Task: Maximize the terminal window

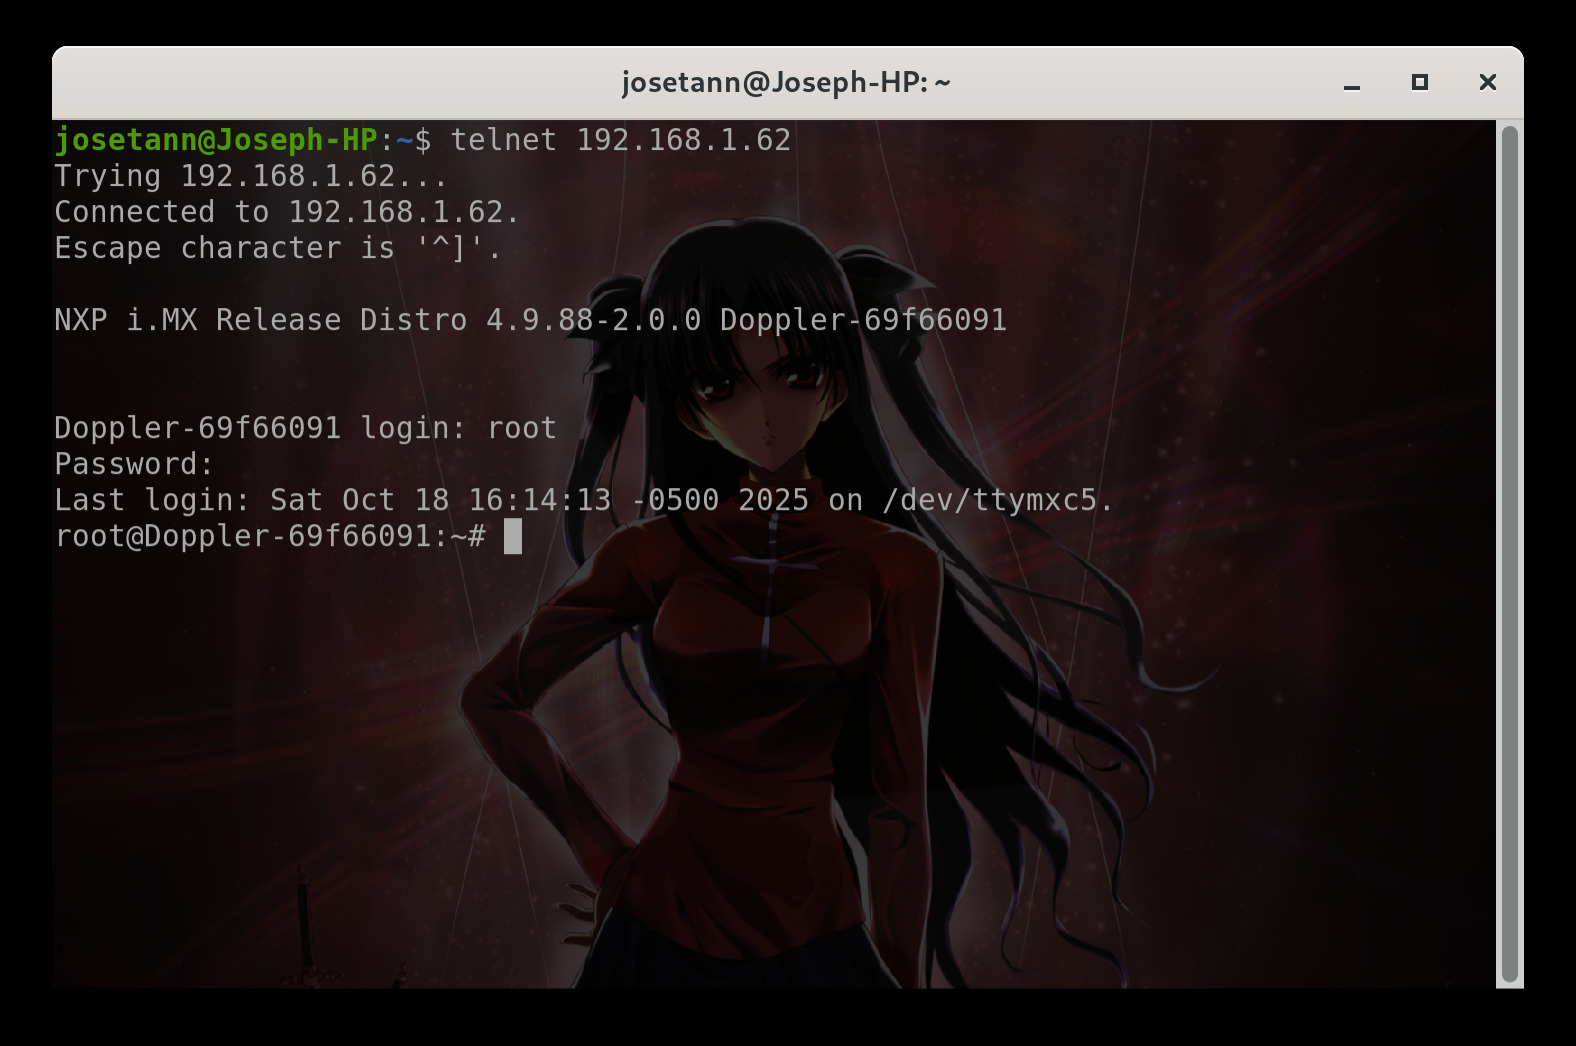Action: click(x=1419, y=83)
